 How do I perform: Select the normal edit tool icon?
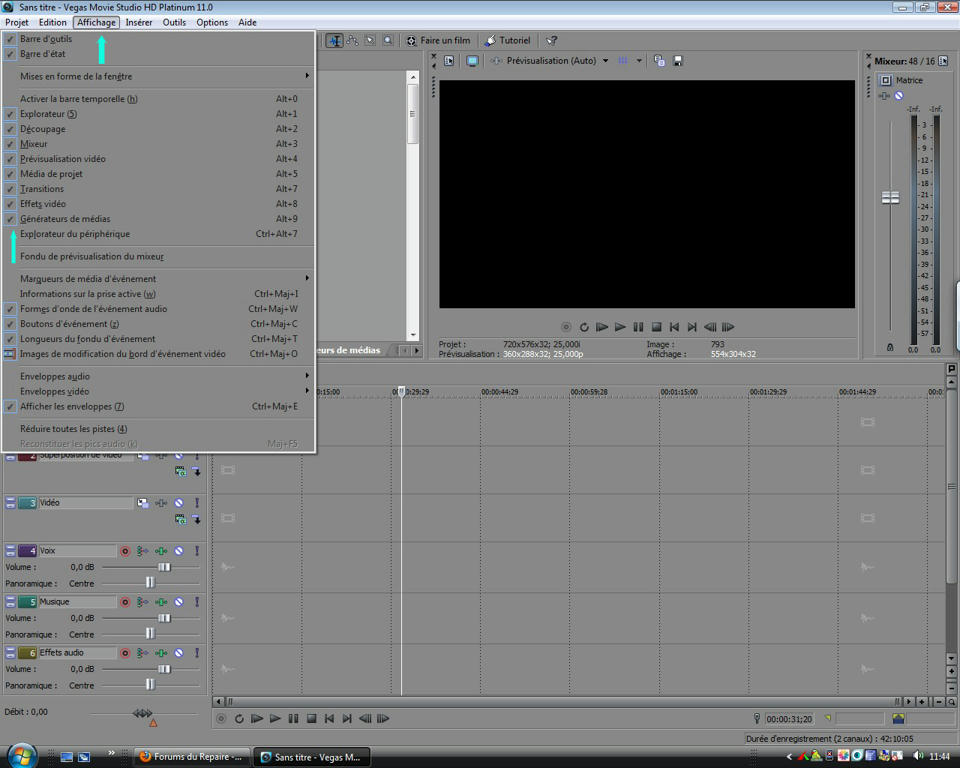(x=334, y=40)
